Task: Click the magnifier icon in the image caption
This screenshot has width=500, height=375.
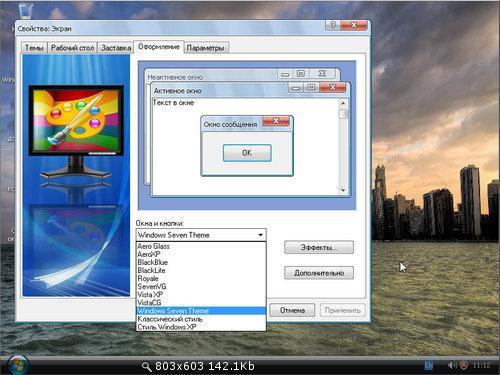Action: point(146,366)
